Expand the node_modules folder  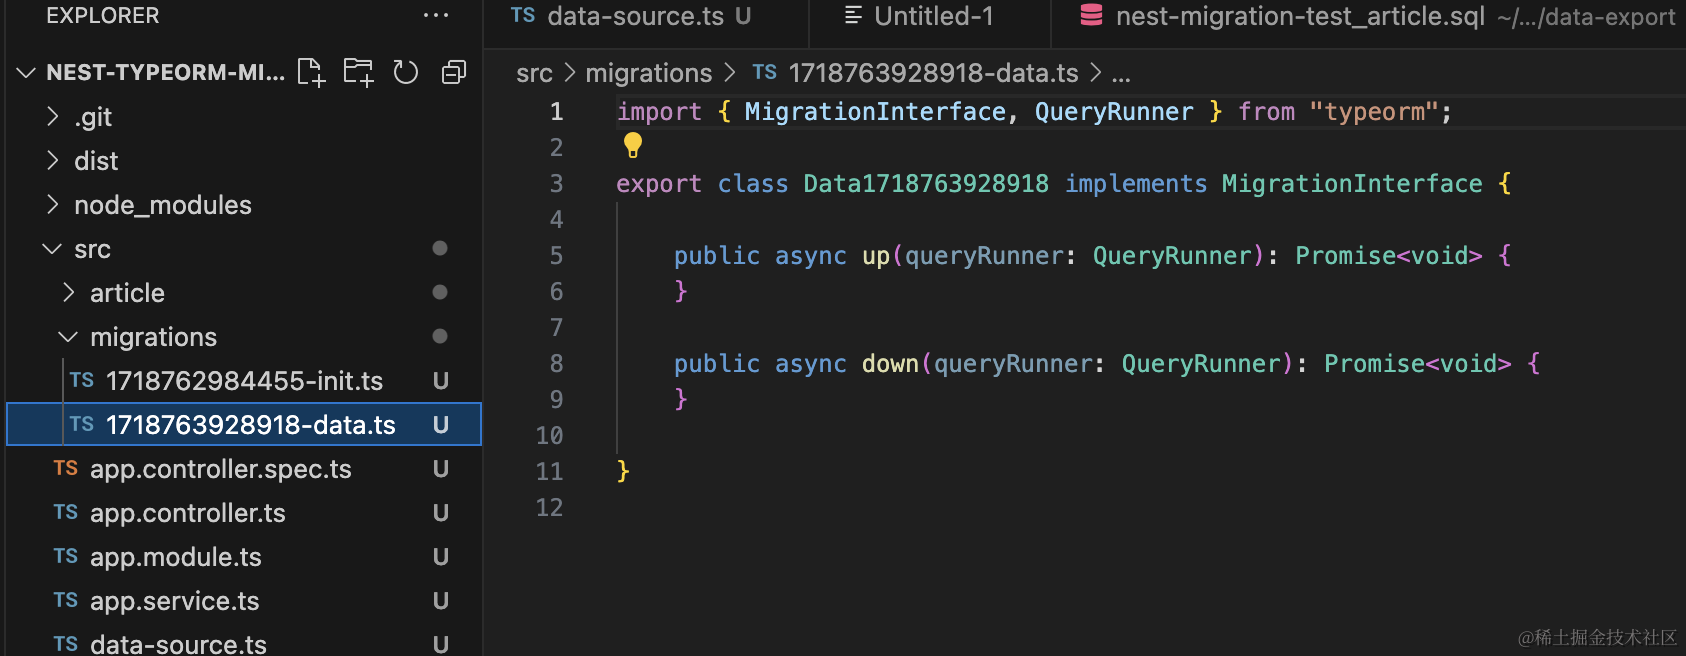(53, 205)
